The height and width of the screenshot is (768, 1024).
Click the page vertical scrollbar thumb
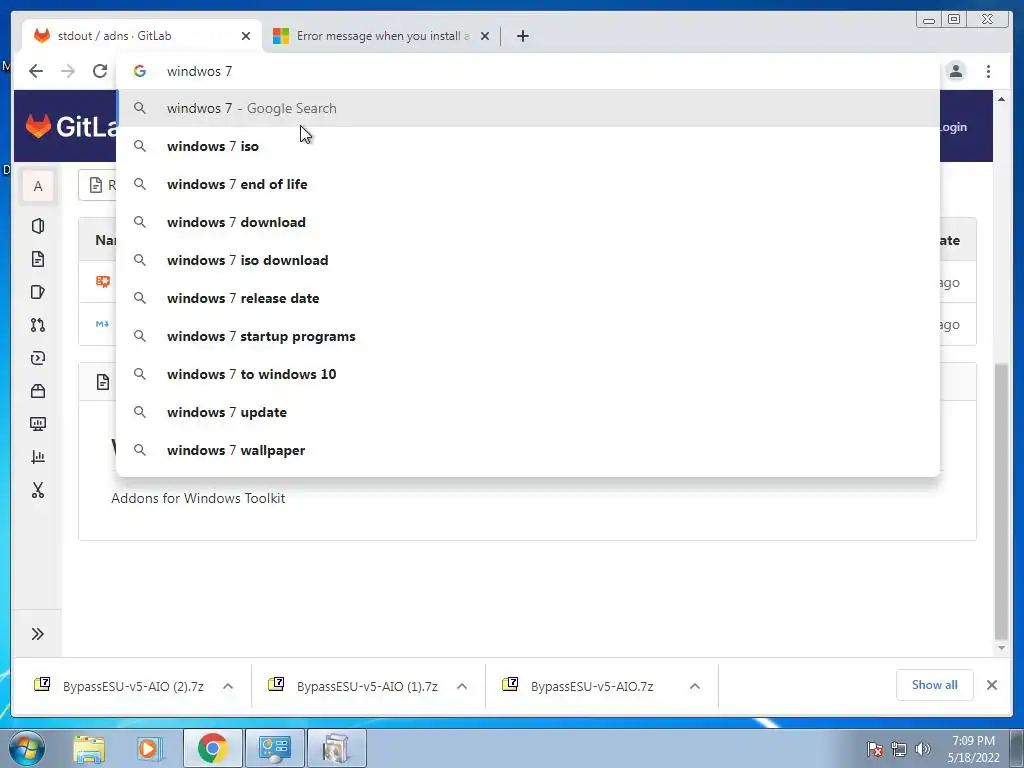[1000, 502]
